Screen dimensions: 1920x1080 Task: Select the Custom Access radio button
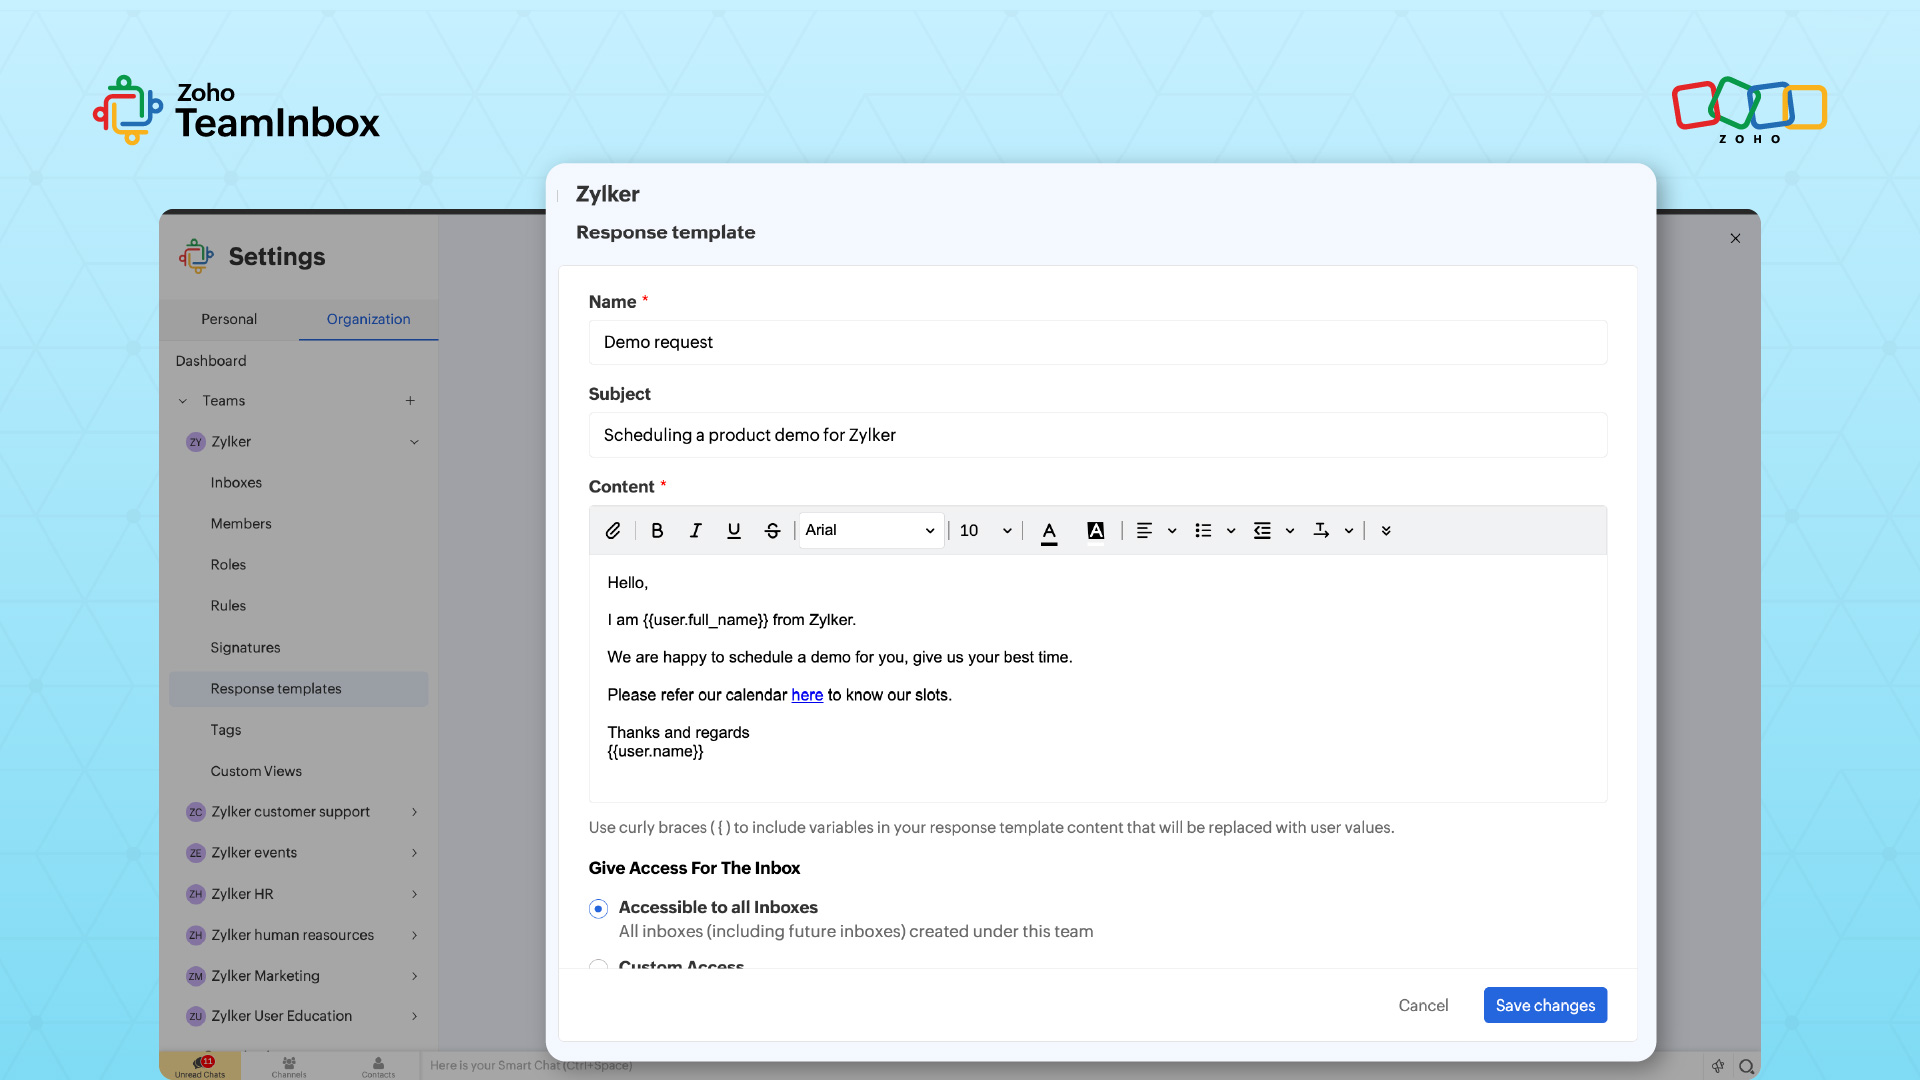tap(599, 965)
